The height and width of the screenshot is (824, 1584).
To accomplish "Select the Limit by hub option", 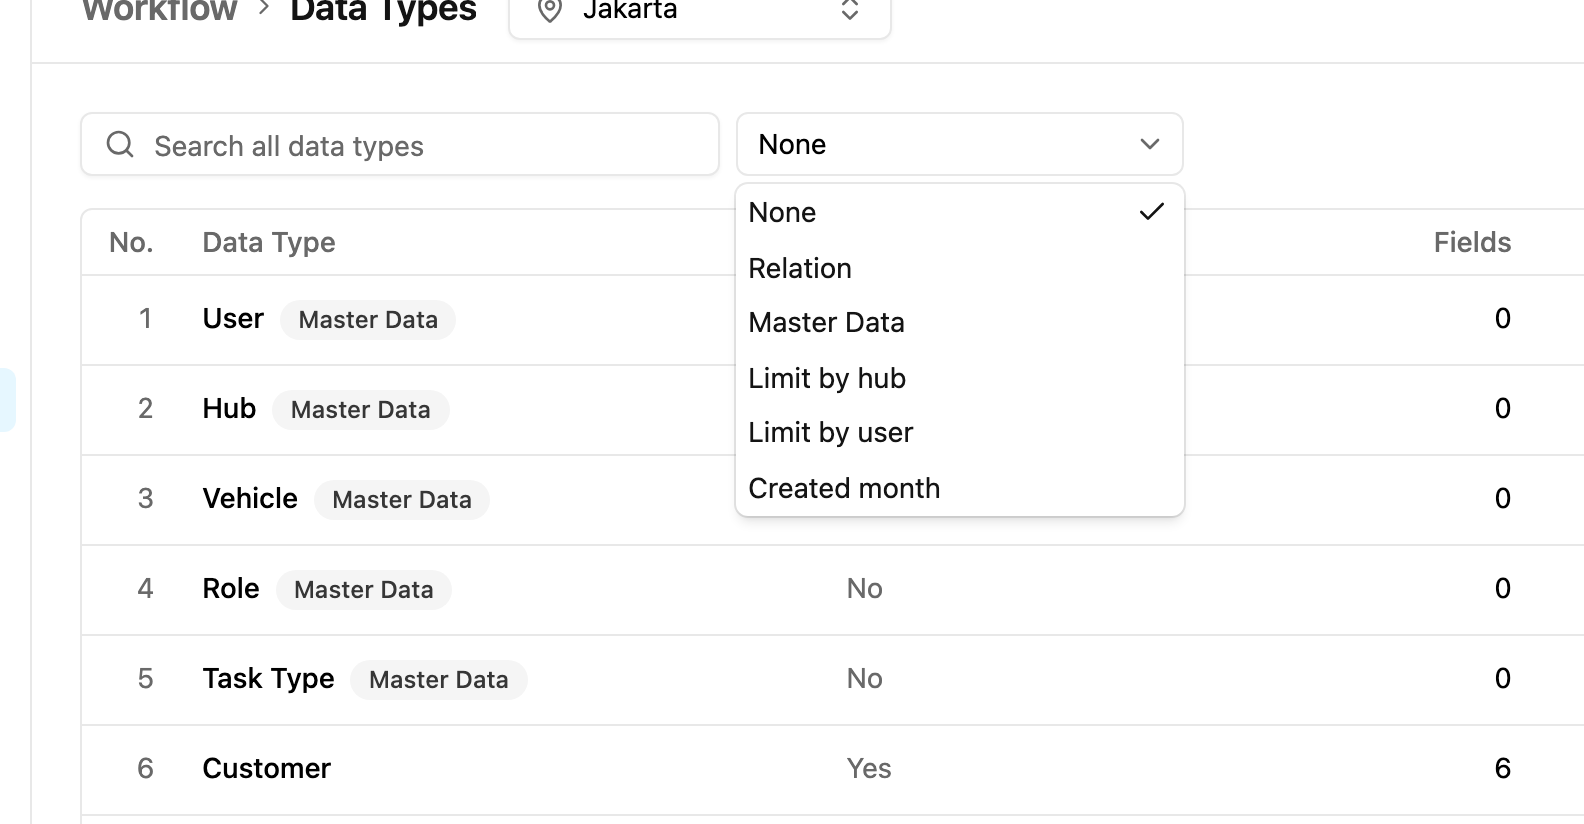I will [x=960, y=378].
